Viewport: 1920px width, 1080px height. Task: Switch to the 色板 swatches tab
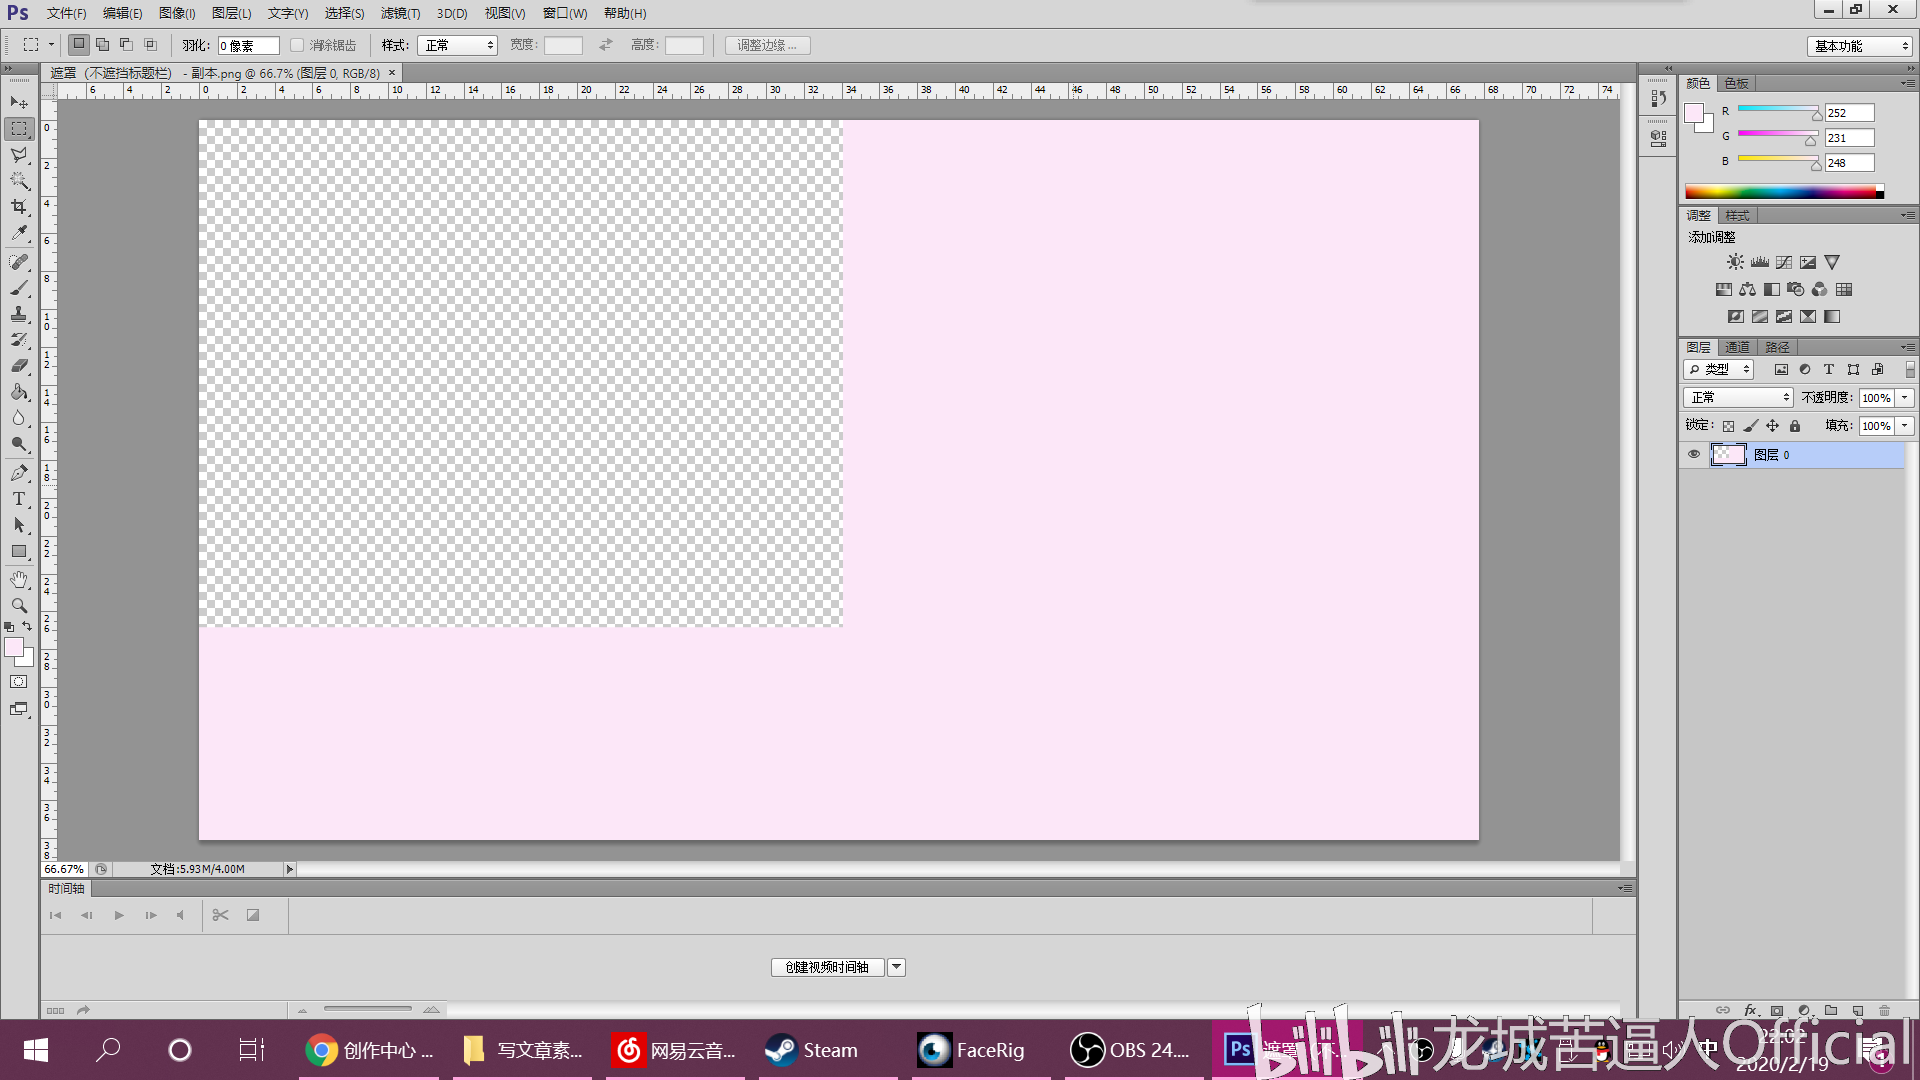click(1737, 83)
